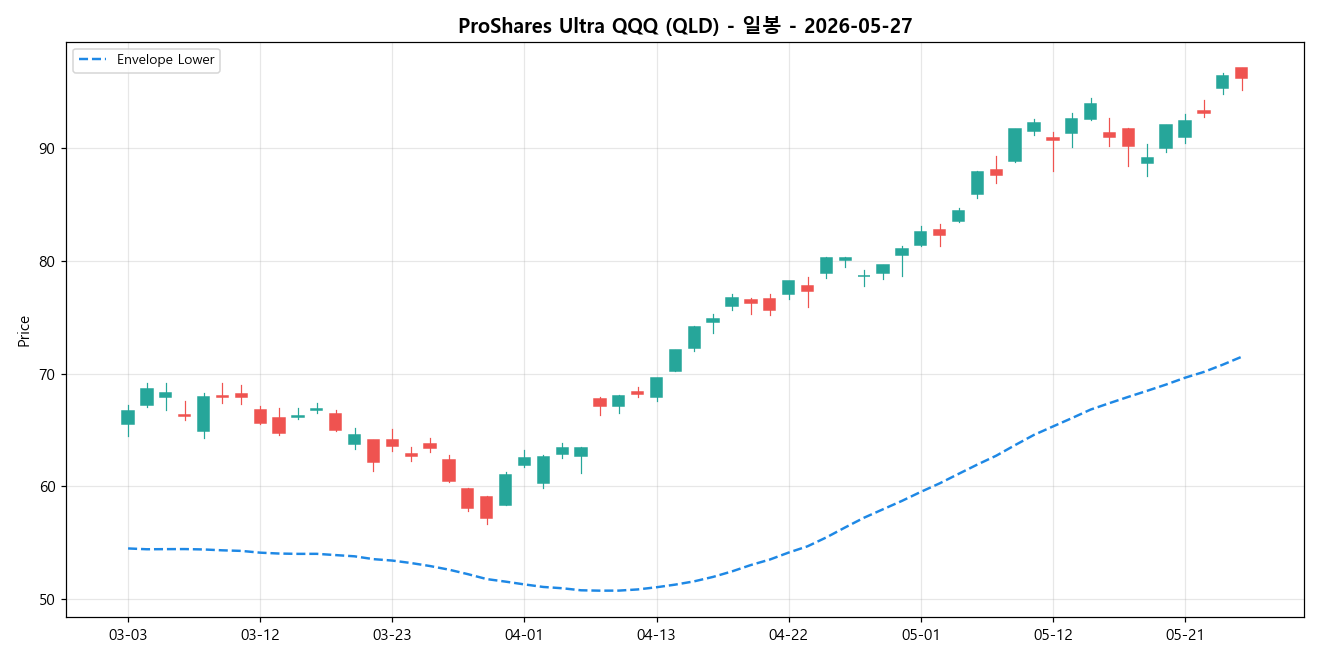
Task: Click the Price y-axis label
Action: click(24, 331)
